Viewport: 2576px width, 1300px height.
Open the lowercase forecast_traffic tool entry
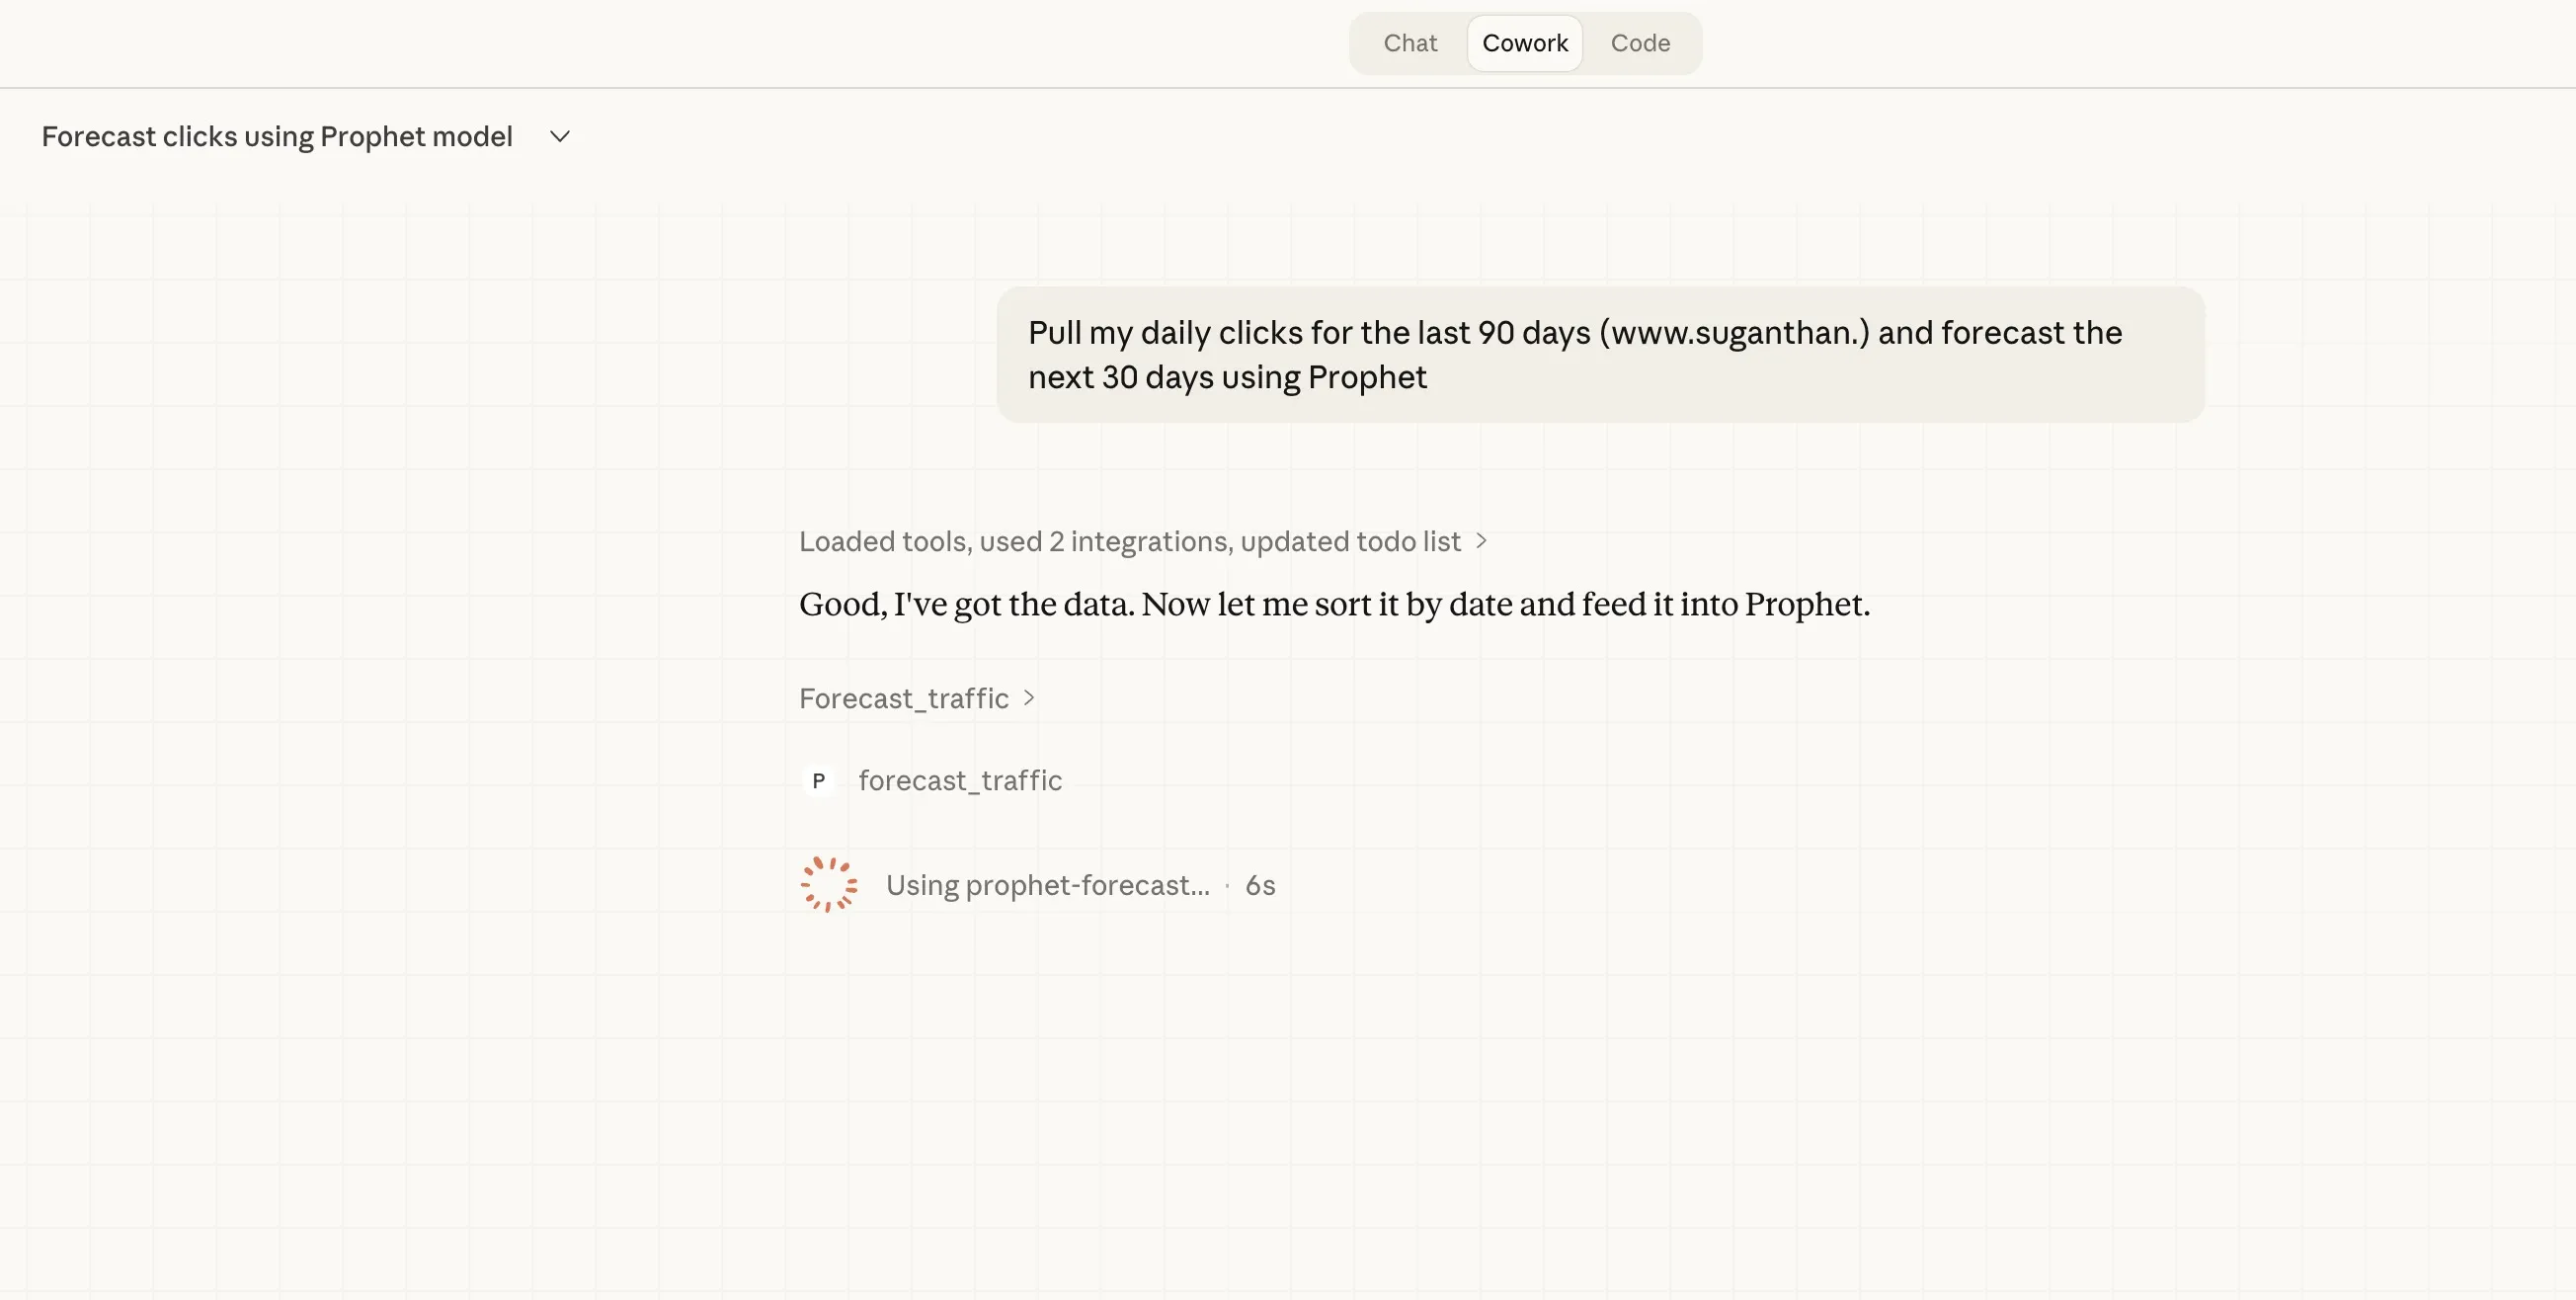tap(959, 780)
